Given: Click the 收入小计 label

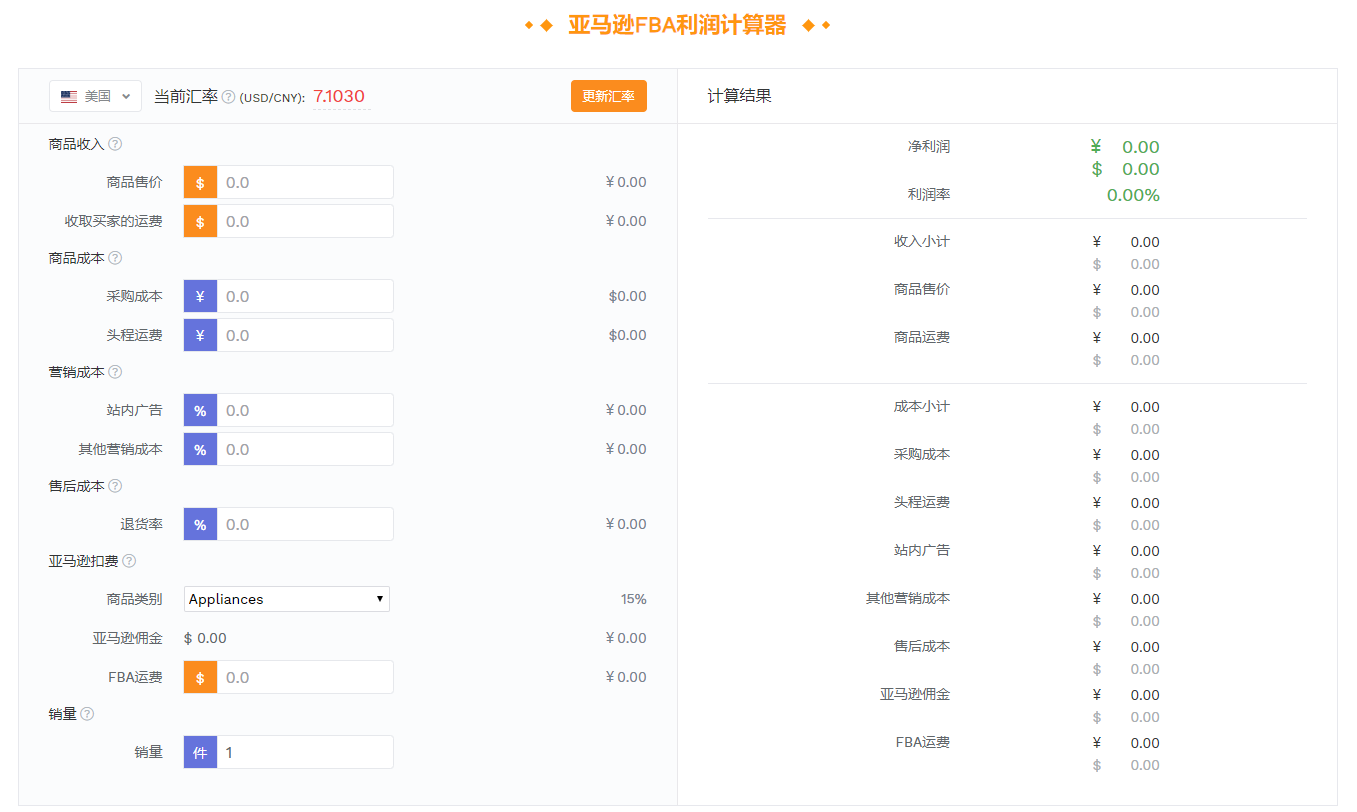Looking at the screenshot, I should pyautogui.click(x=922, y=241).
